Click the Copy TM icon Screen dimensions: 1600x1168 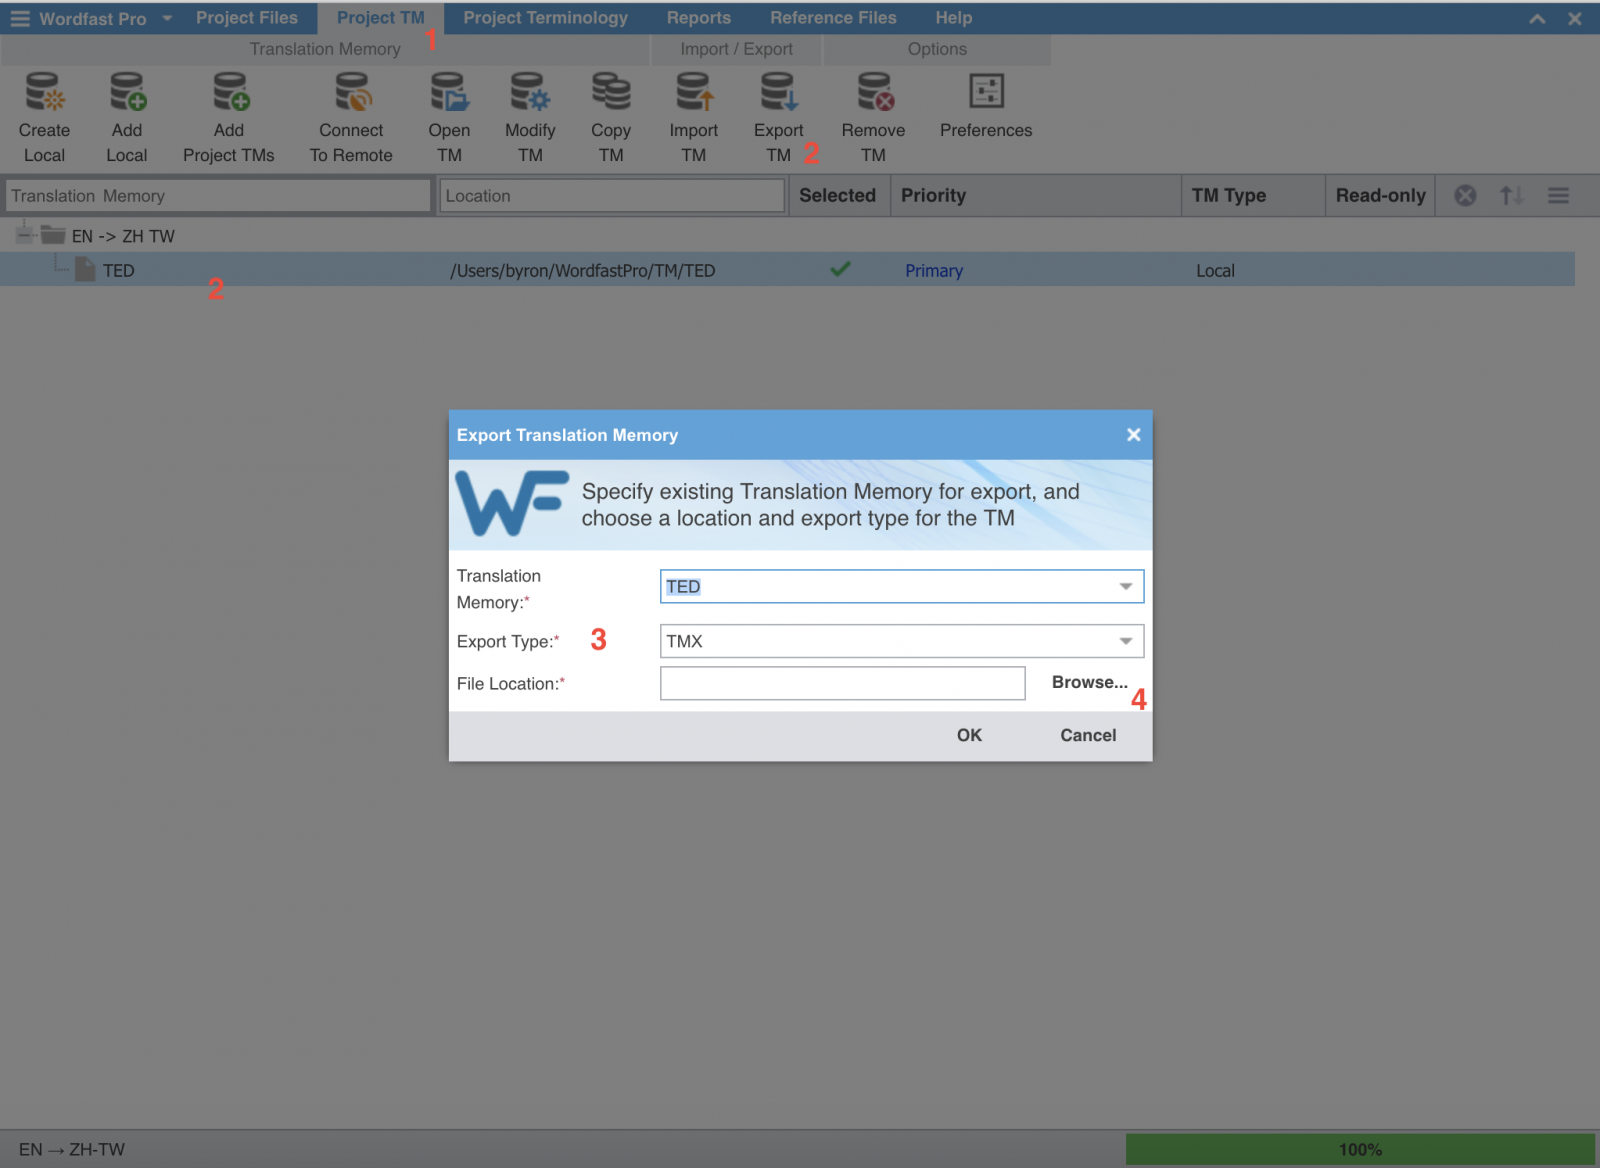pos(611,92)
